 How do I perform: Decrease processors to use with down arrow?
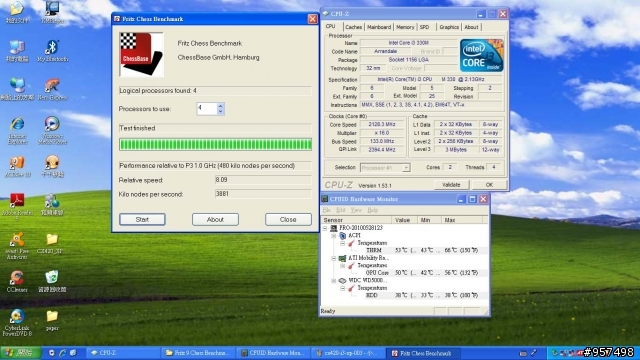coord(220,111)
